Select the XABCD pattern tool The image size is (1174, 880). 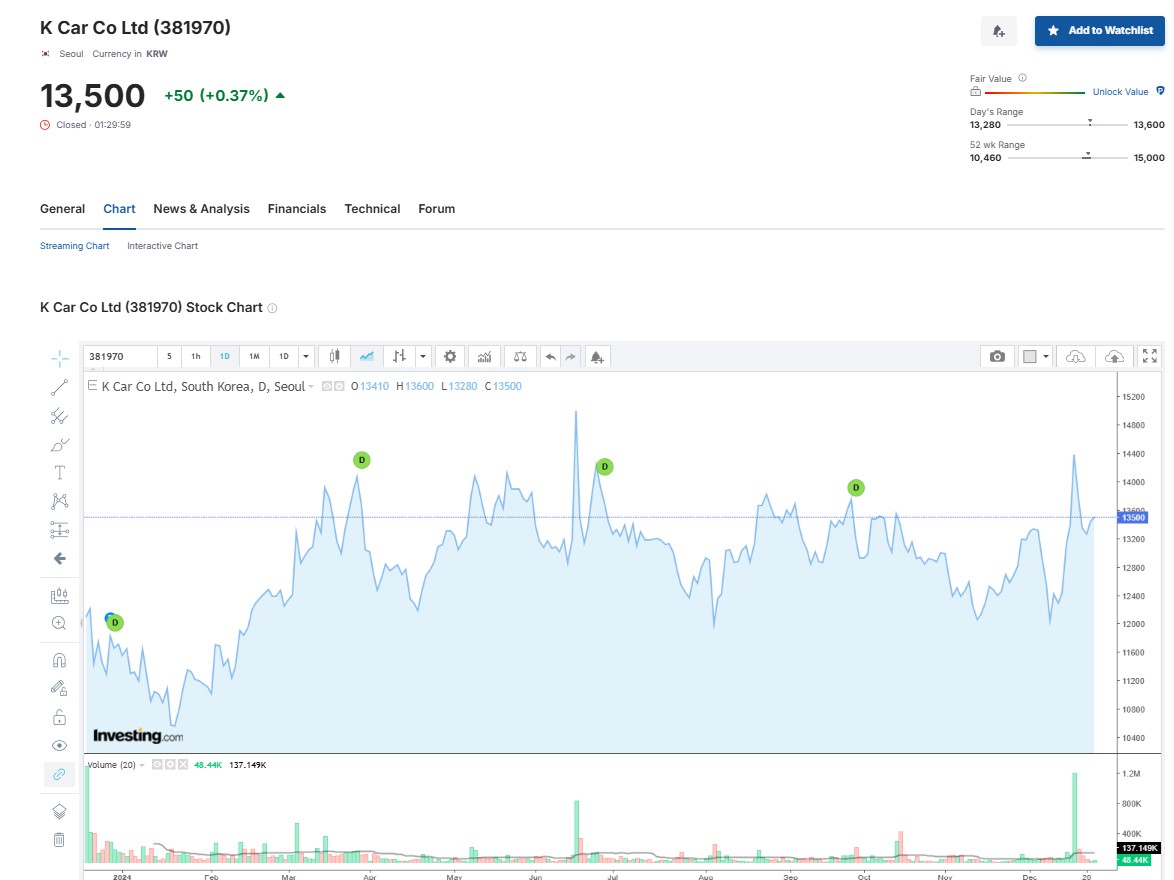coord(59,501)
